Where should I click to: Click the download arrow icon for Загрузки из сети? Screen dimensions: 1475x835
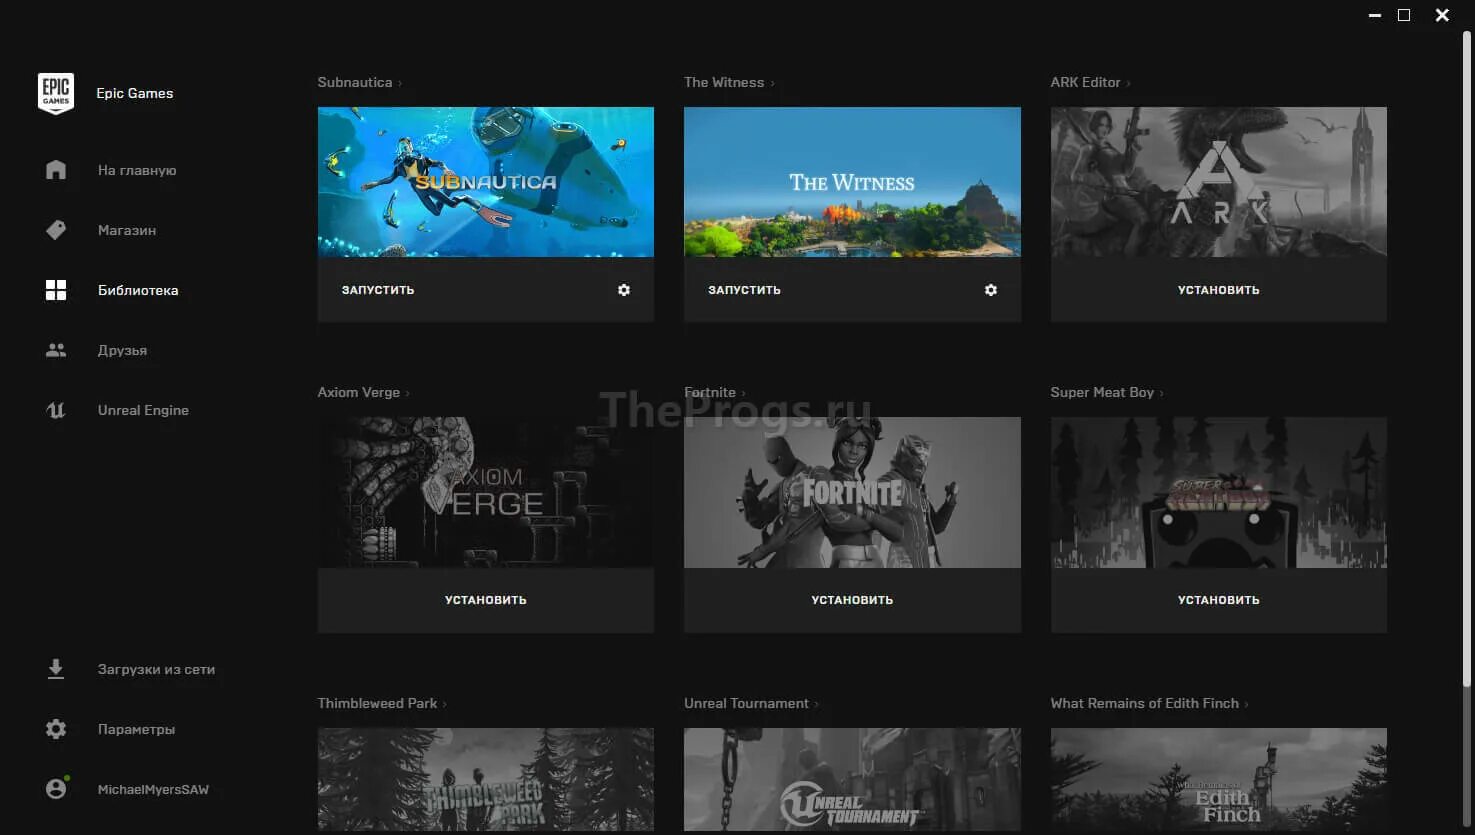tap(56, 669)
